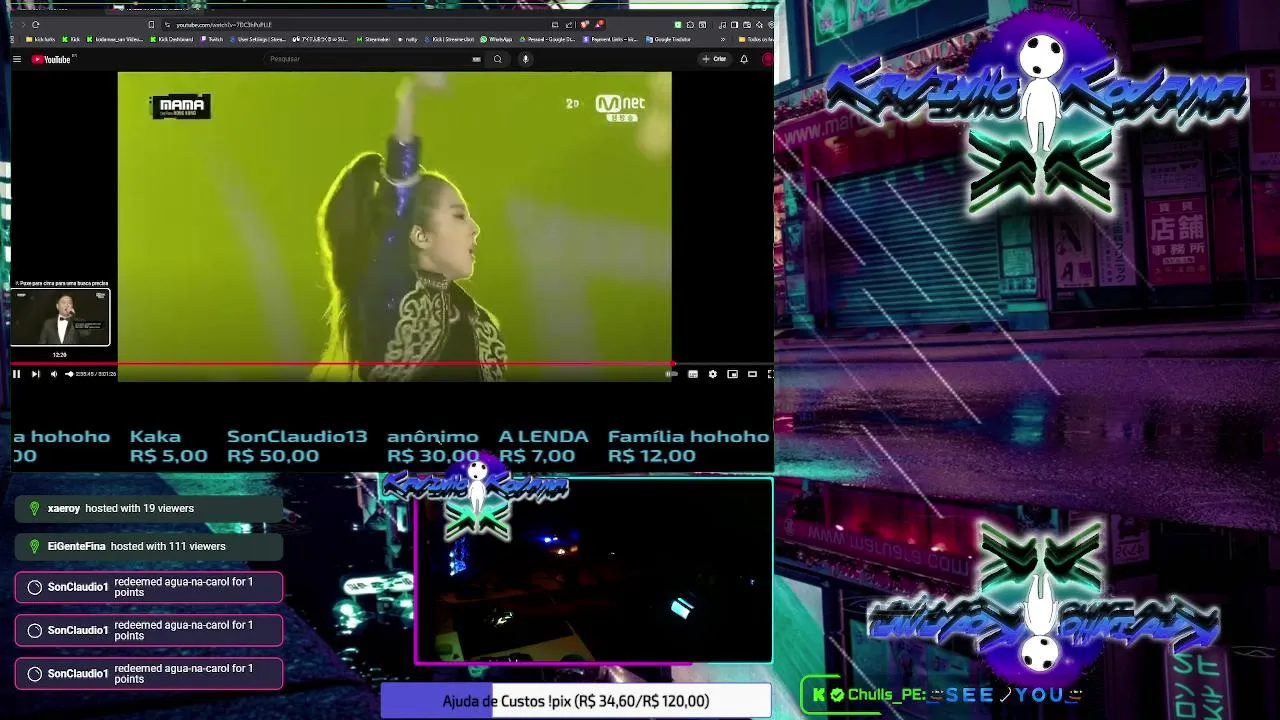Open YouTube notifications bell
Viewport: 1280px width, 720px height.
744,59
